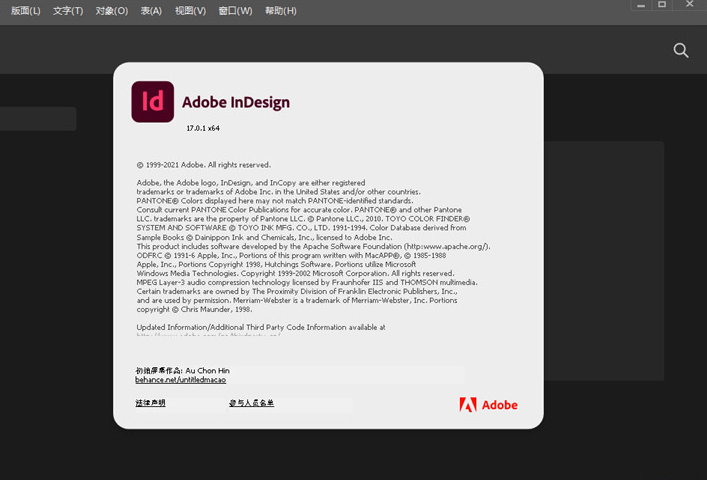Image resolution: width=707 pixels, height=480 pixels.
Task: Open the 法律声明 legal notices link
Action: [150, 402]
